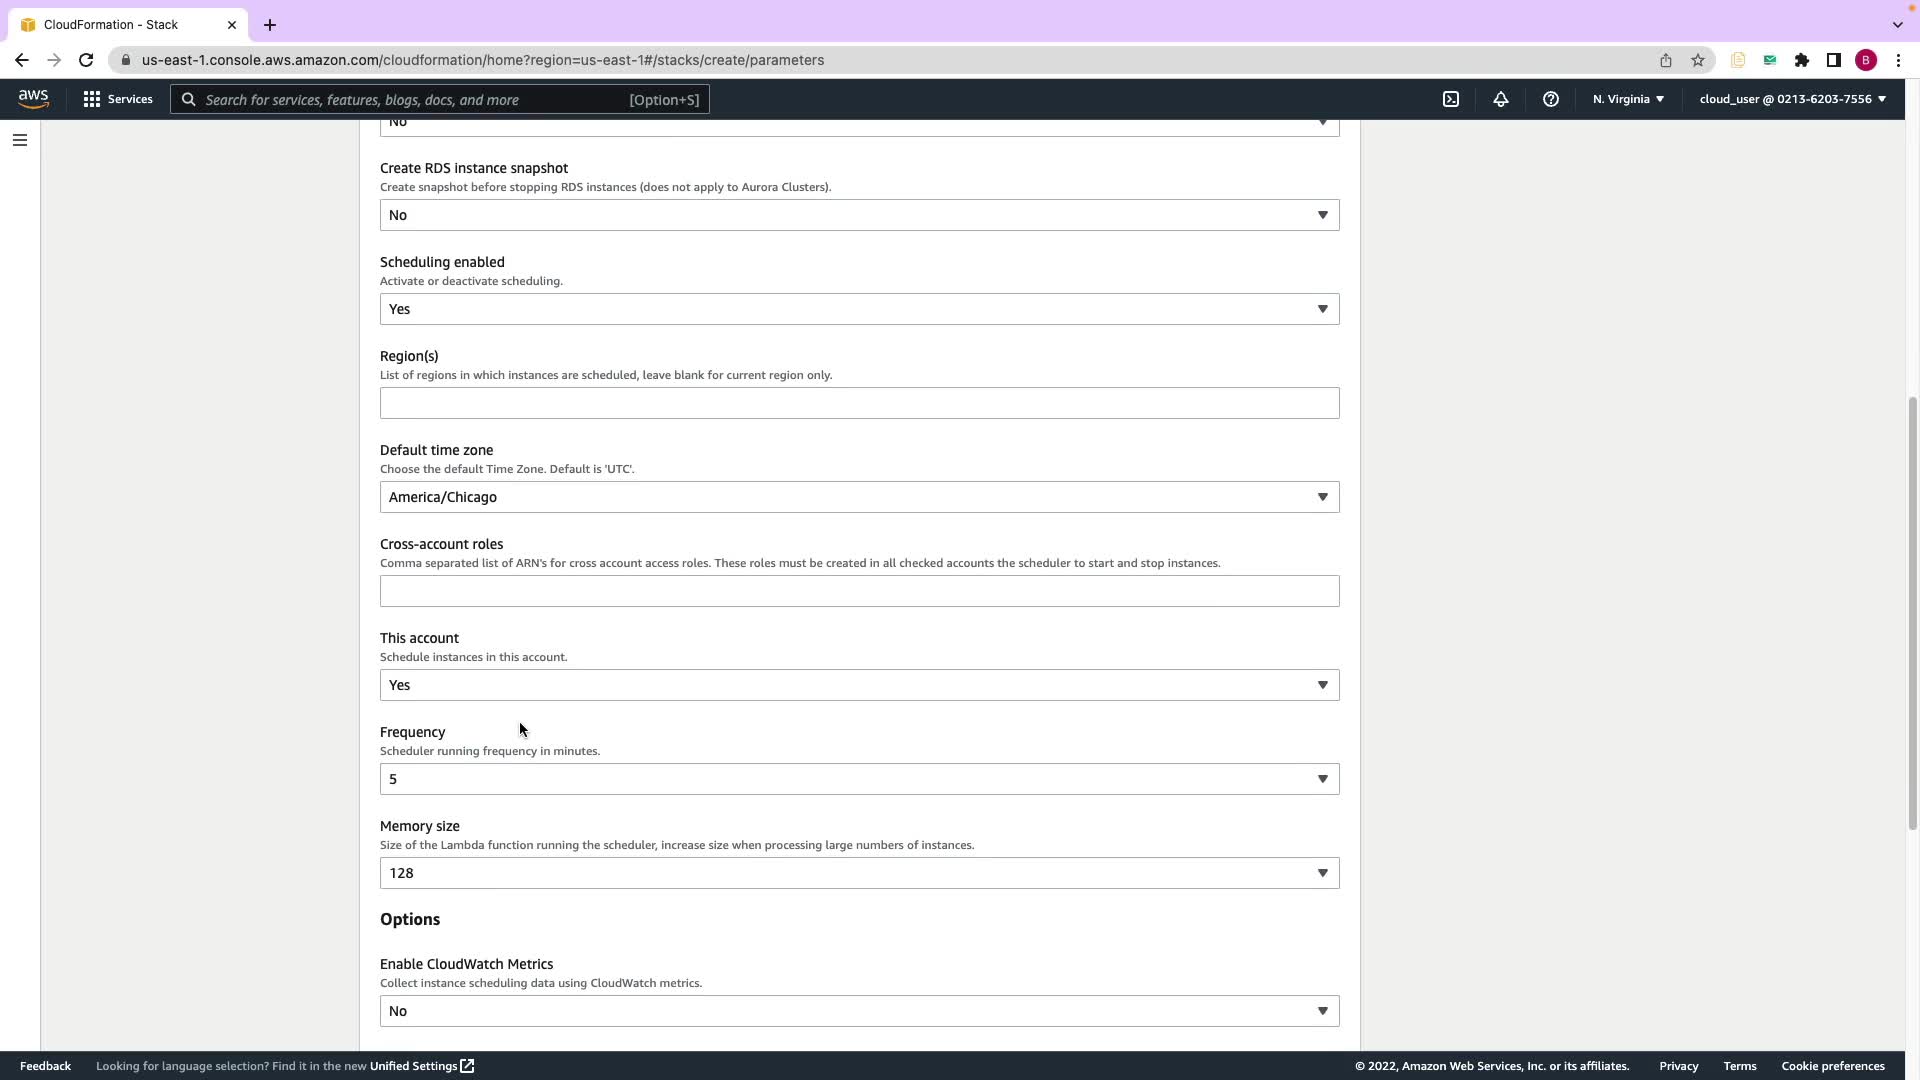Reload the page in browser

(86, 60)
